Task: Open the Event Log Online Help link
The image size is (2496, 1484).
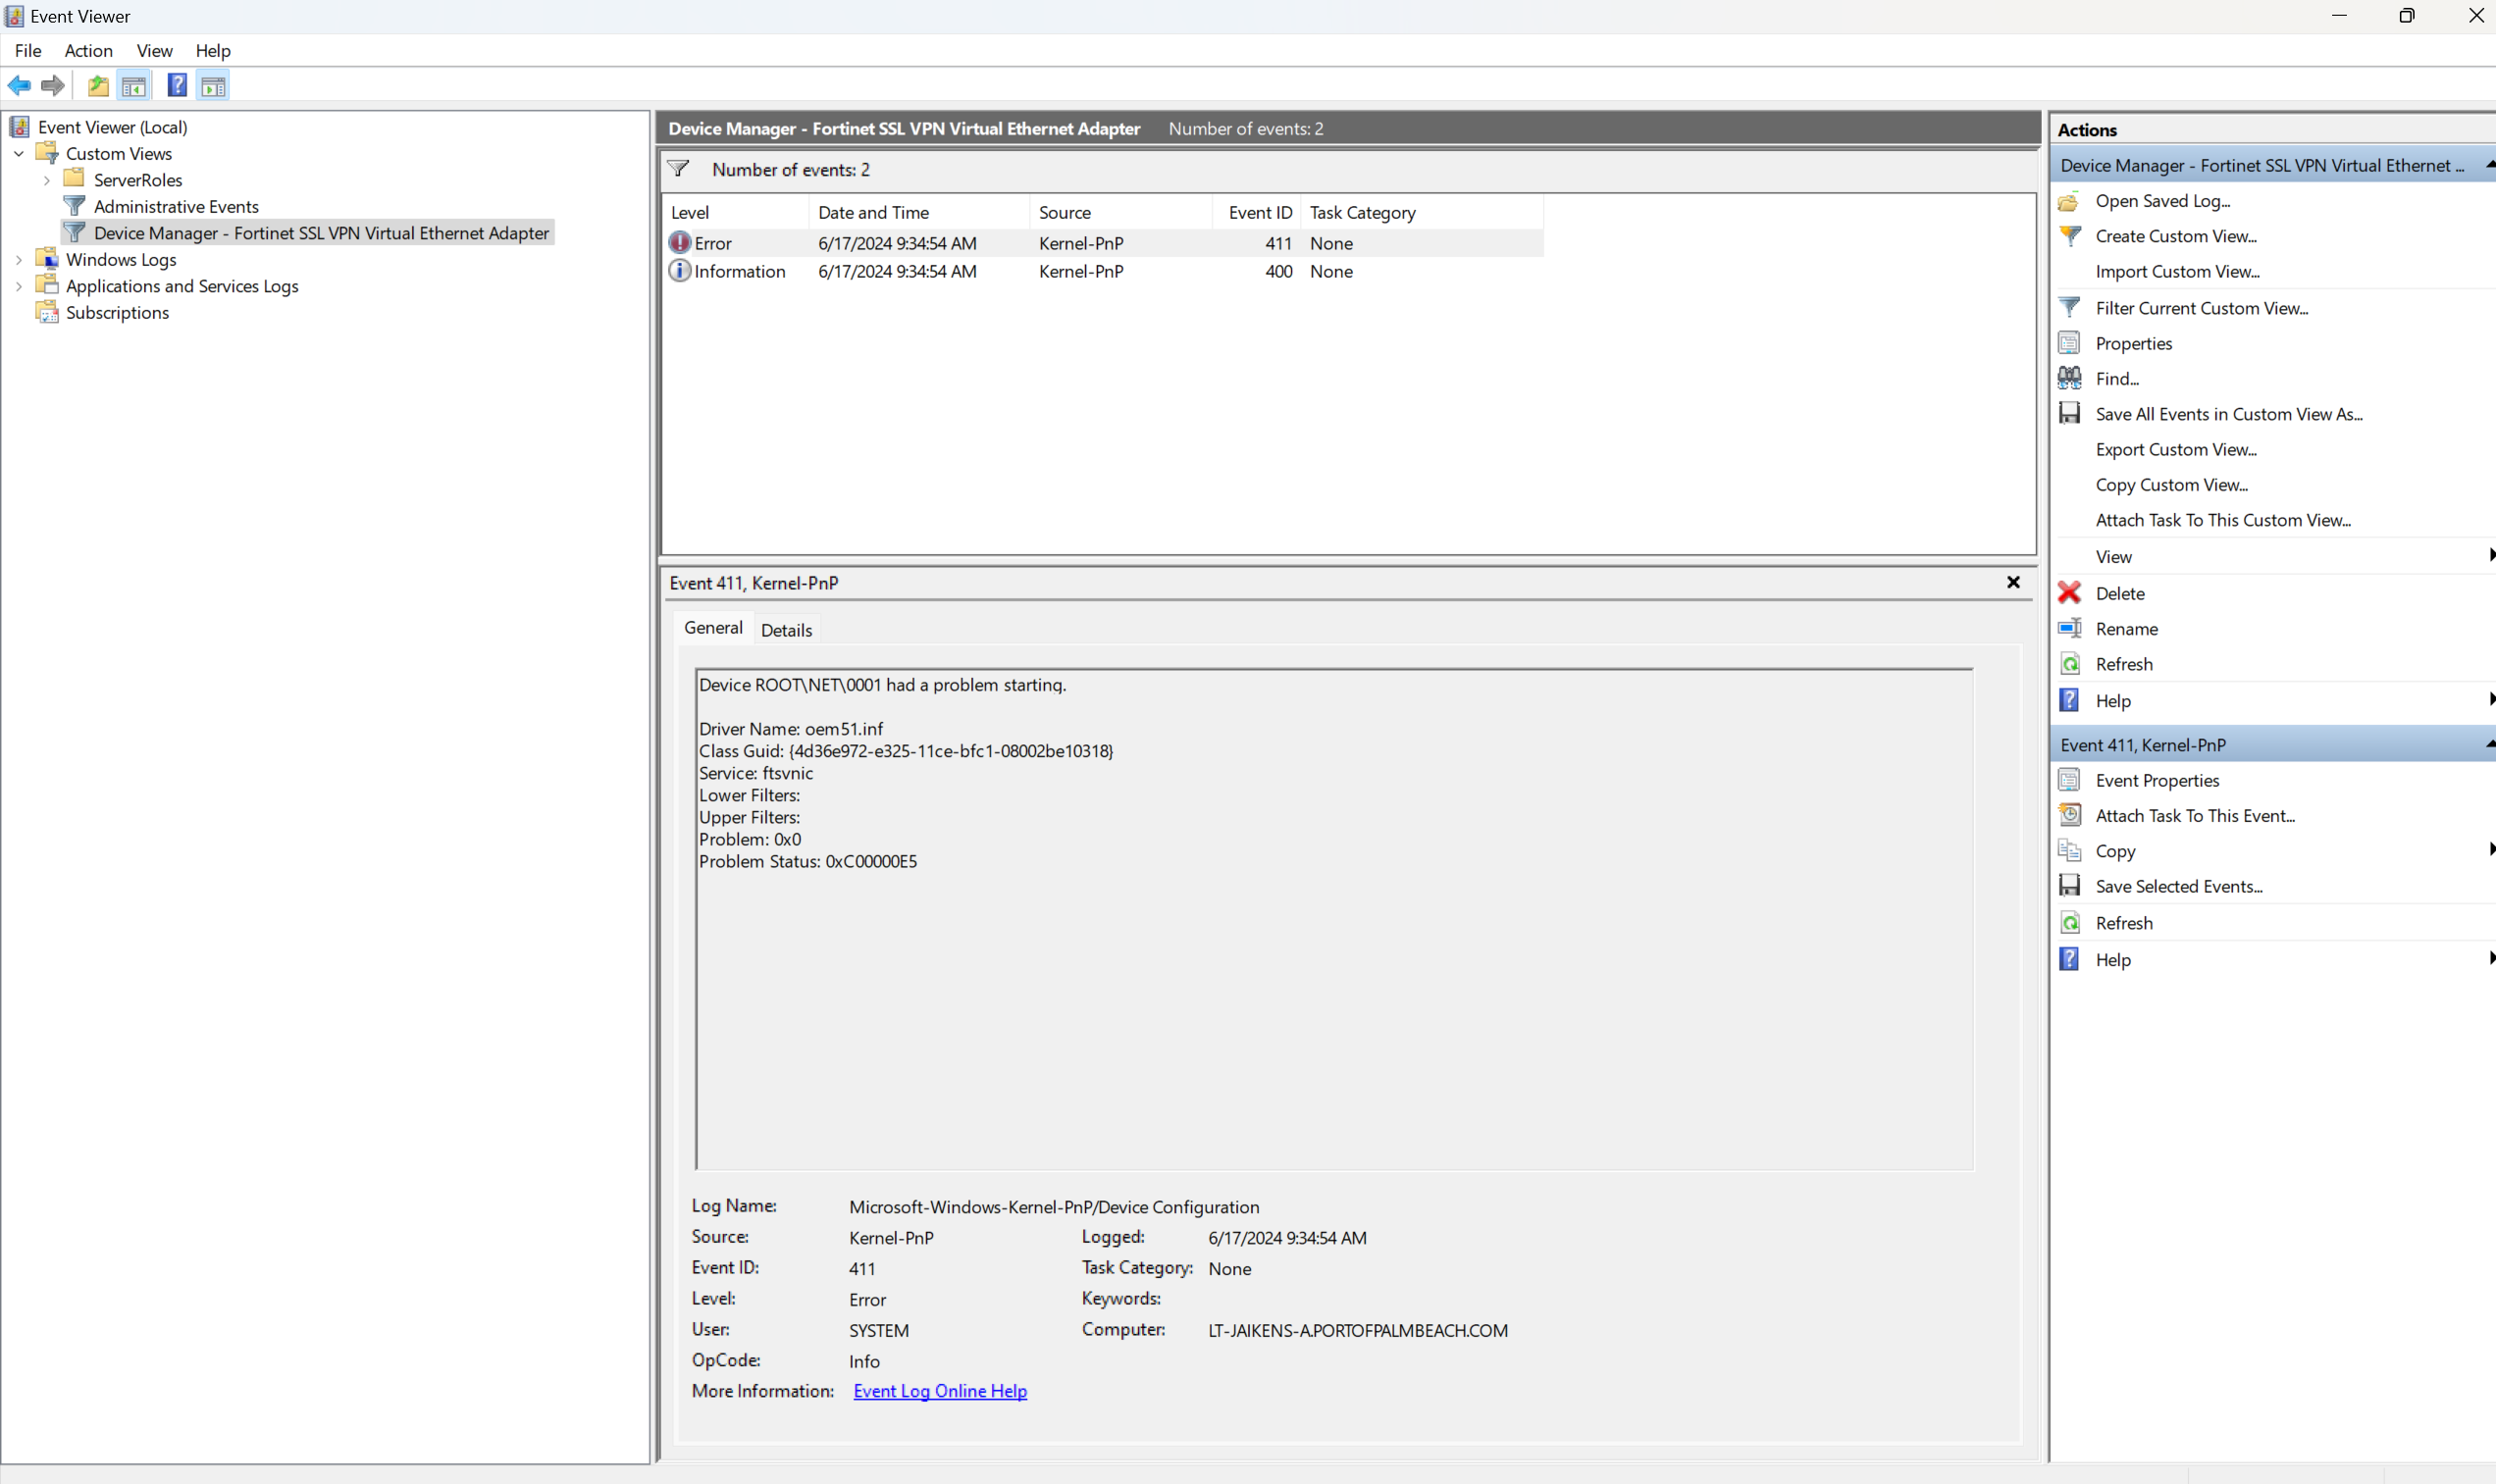Action: click(x=939, y=1391)
